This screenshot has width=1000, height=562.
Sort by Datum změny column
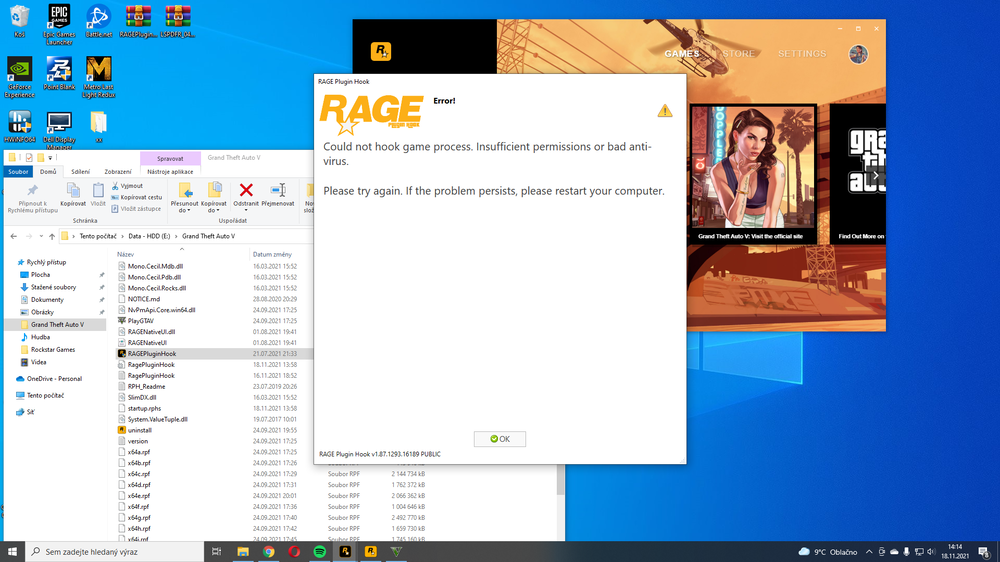272,255
